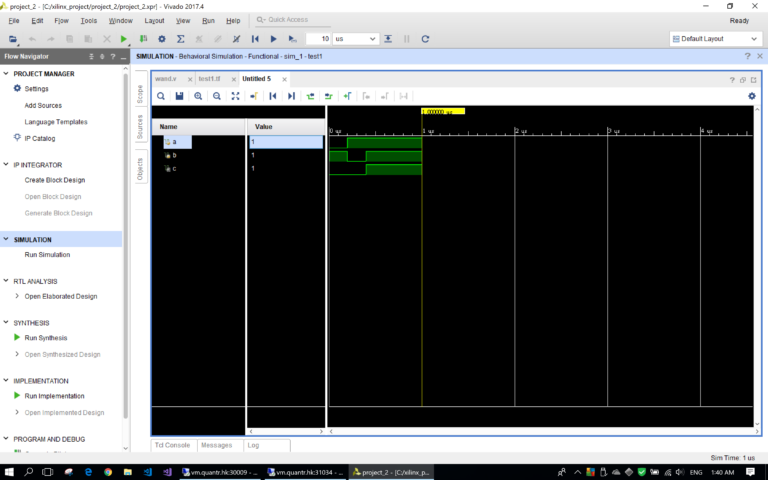Run all simulation with the play icon

pos(274,39)
